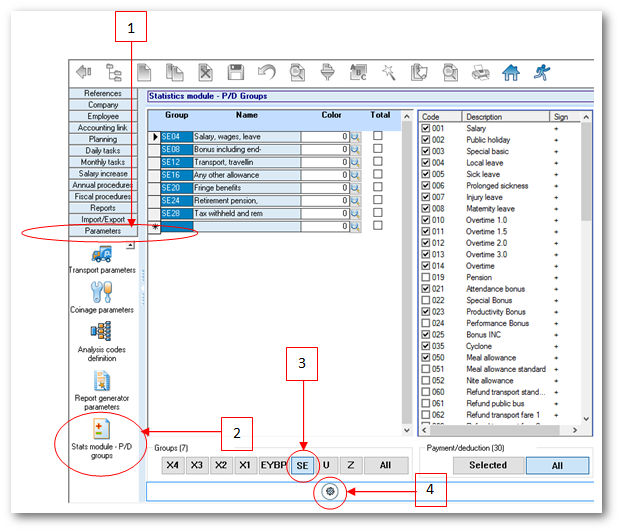Open color lookup for SE20 row

point(354,188)
